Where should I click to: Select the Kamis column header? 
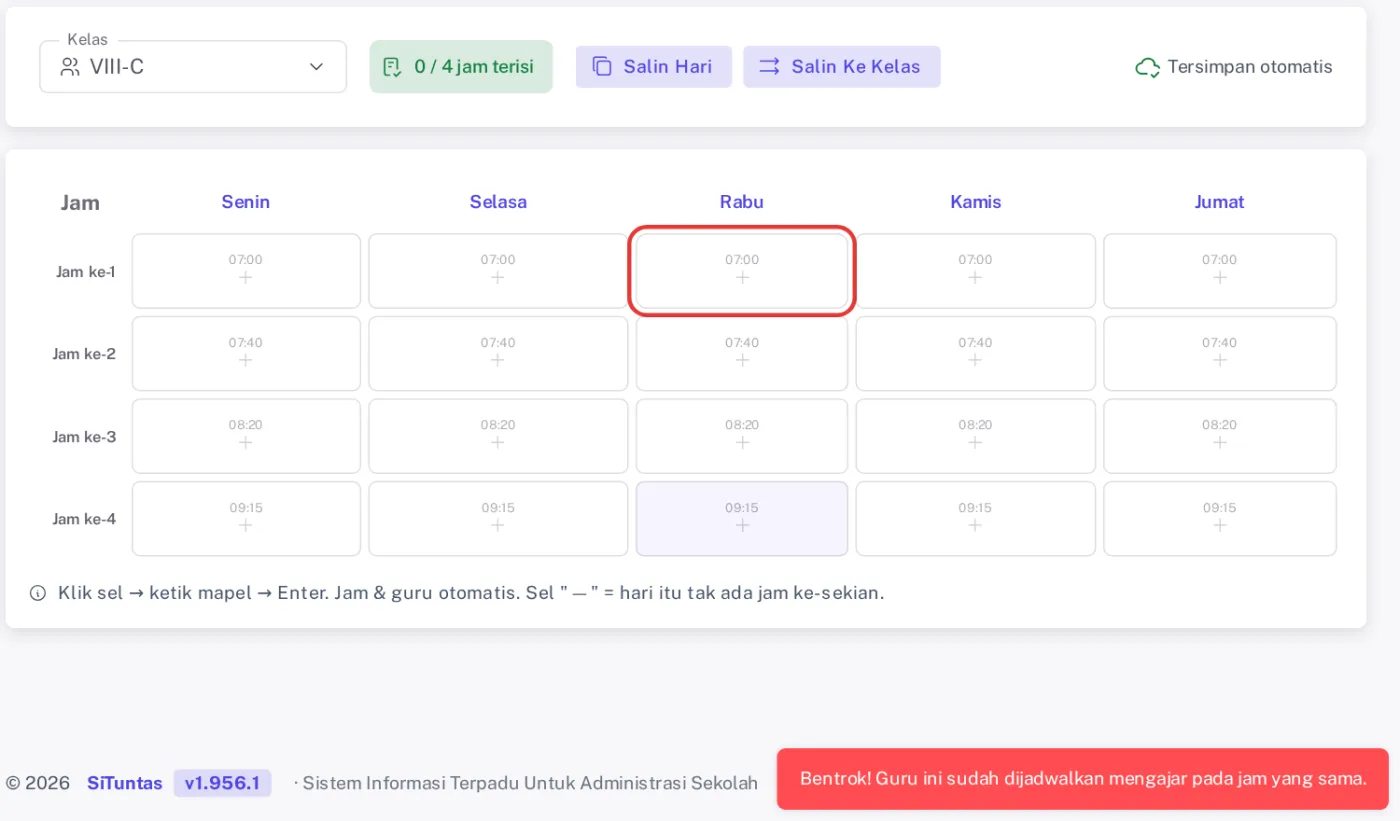976,202
